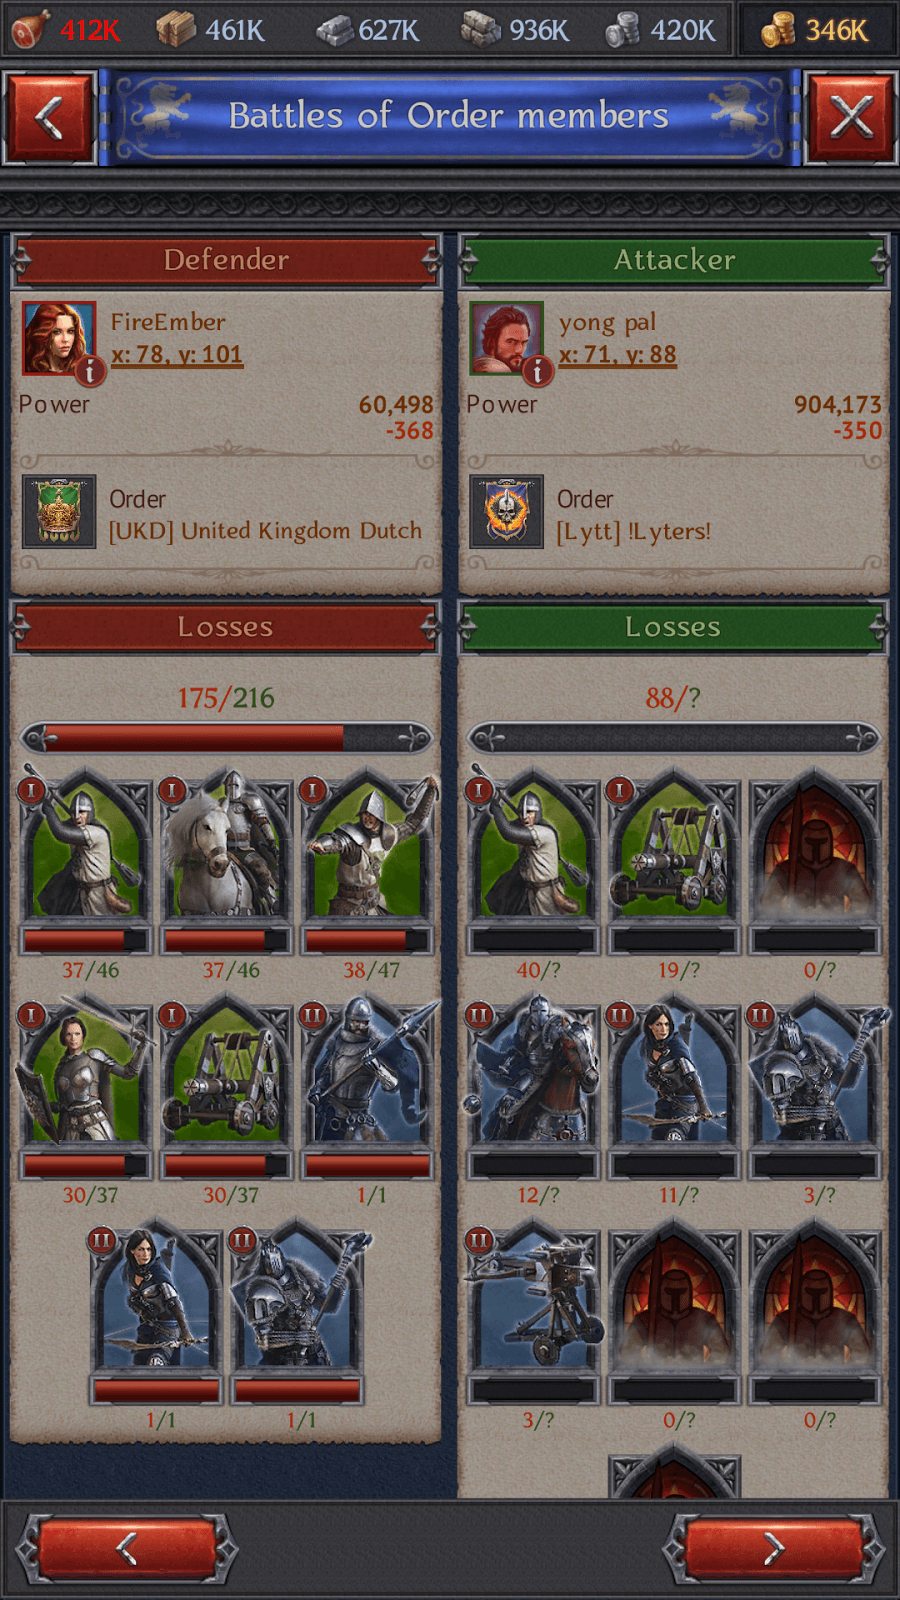The image size is (900, 1600).
Task: Select attacker's tier II ballista with 3/? losses
Action: [x=534, y=1296]
